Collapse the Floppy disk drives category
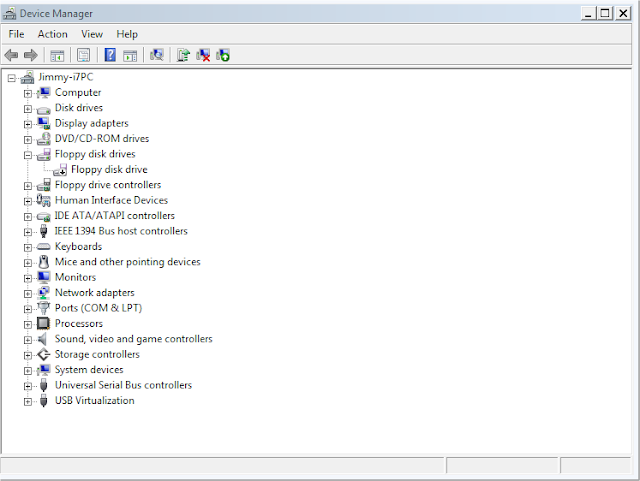 pyautogui.click(x=27, y=155)
